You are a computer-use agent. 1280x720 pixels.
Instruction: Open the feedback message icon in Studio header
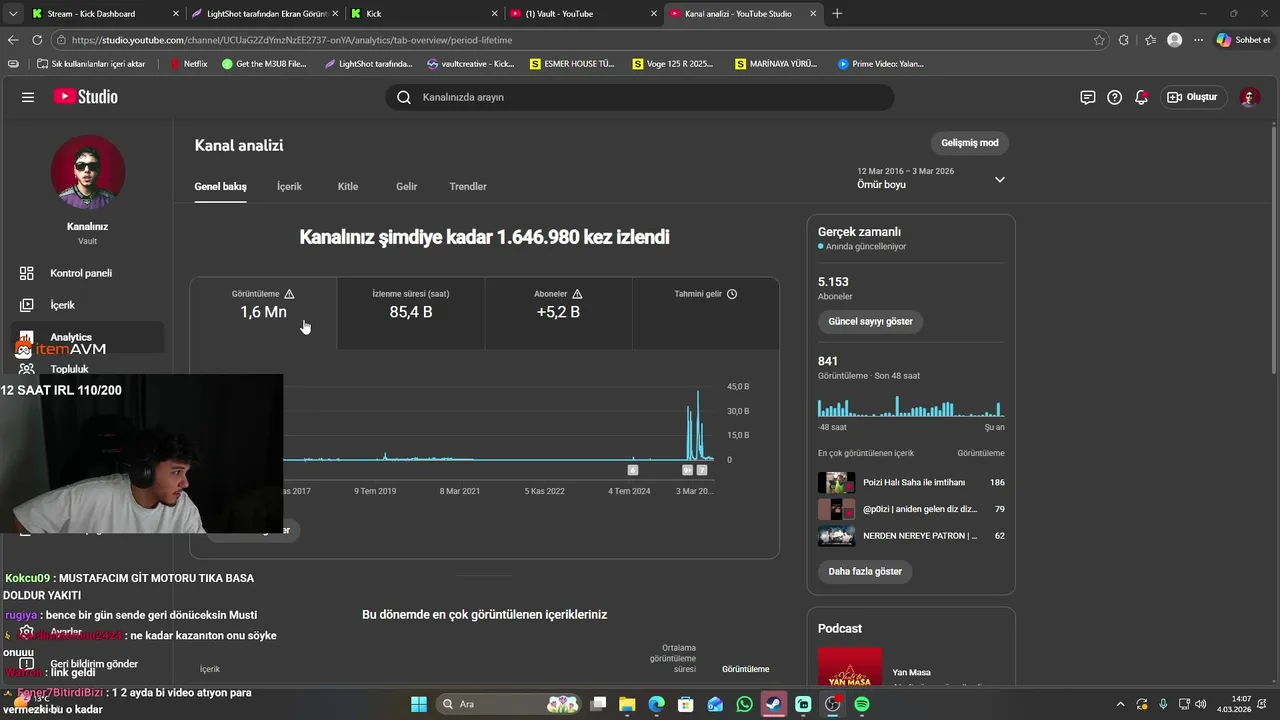(1088, 97)
